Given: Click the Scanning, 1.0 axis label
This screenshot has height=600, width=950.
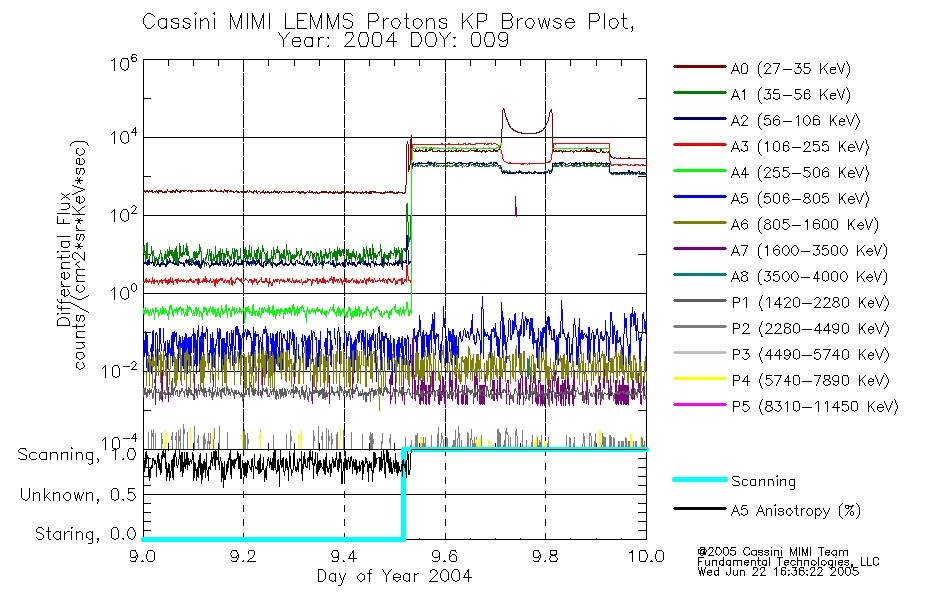Looking at the screenshot, I should click(77, 455).
